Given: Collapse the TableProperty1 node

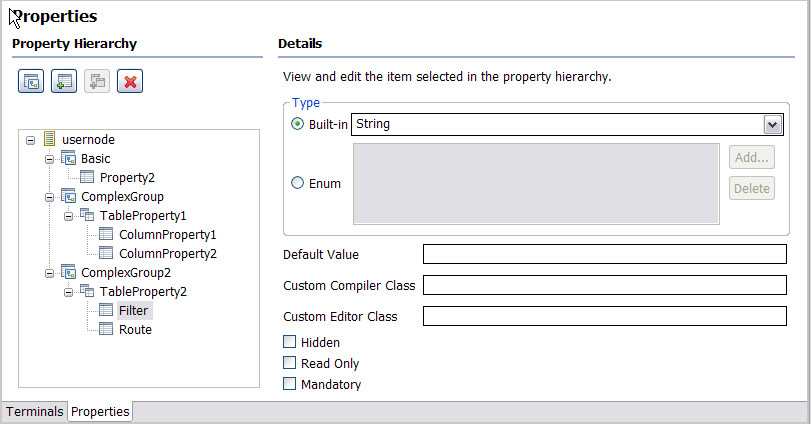Looking at the screenshot, I should [x=68, y=216].
